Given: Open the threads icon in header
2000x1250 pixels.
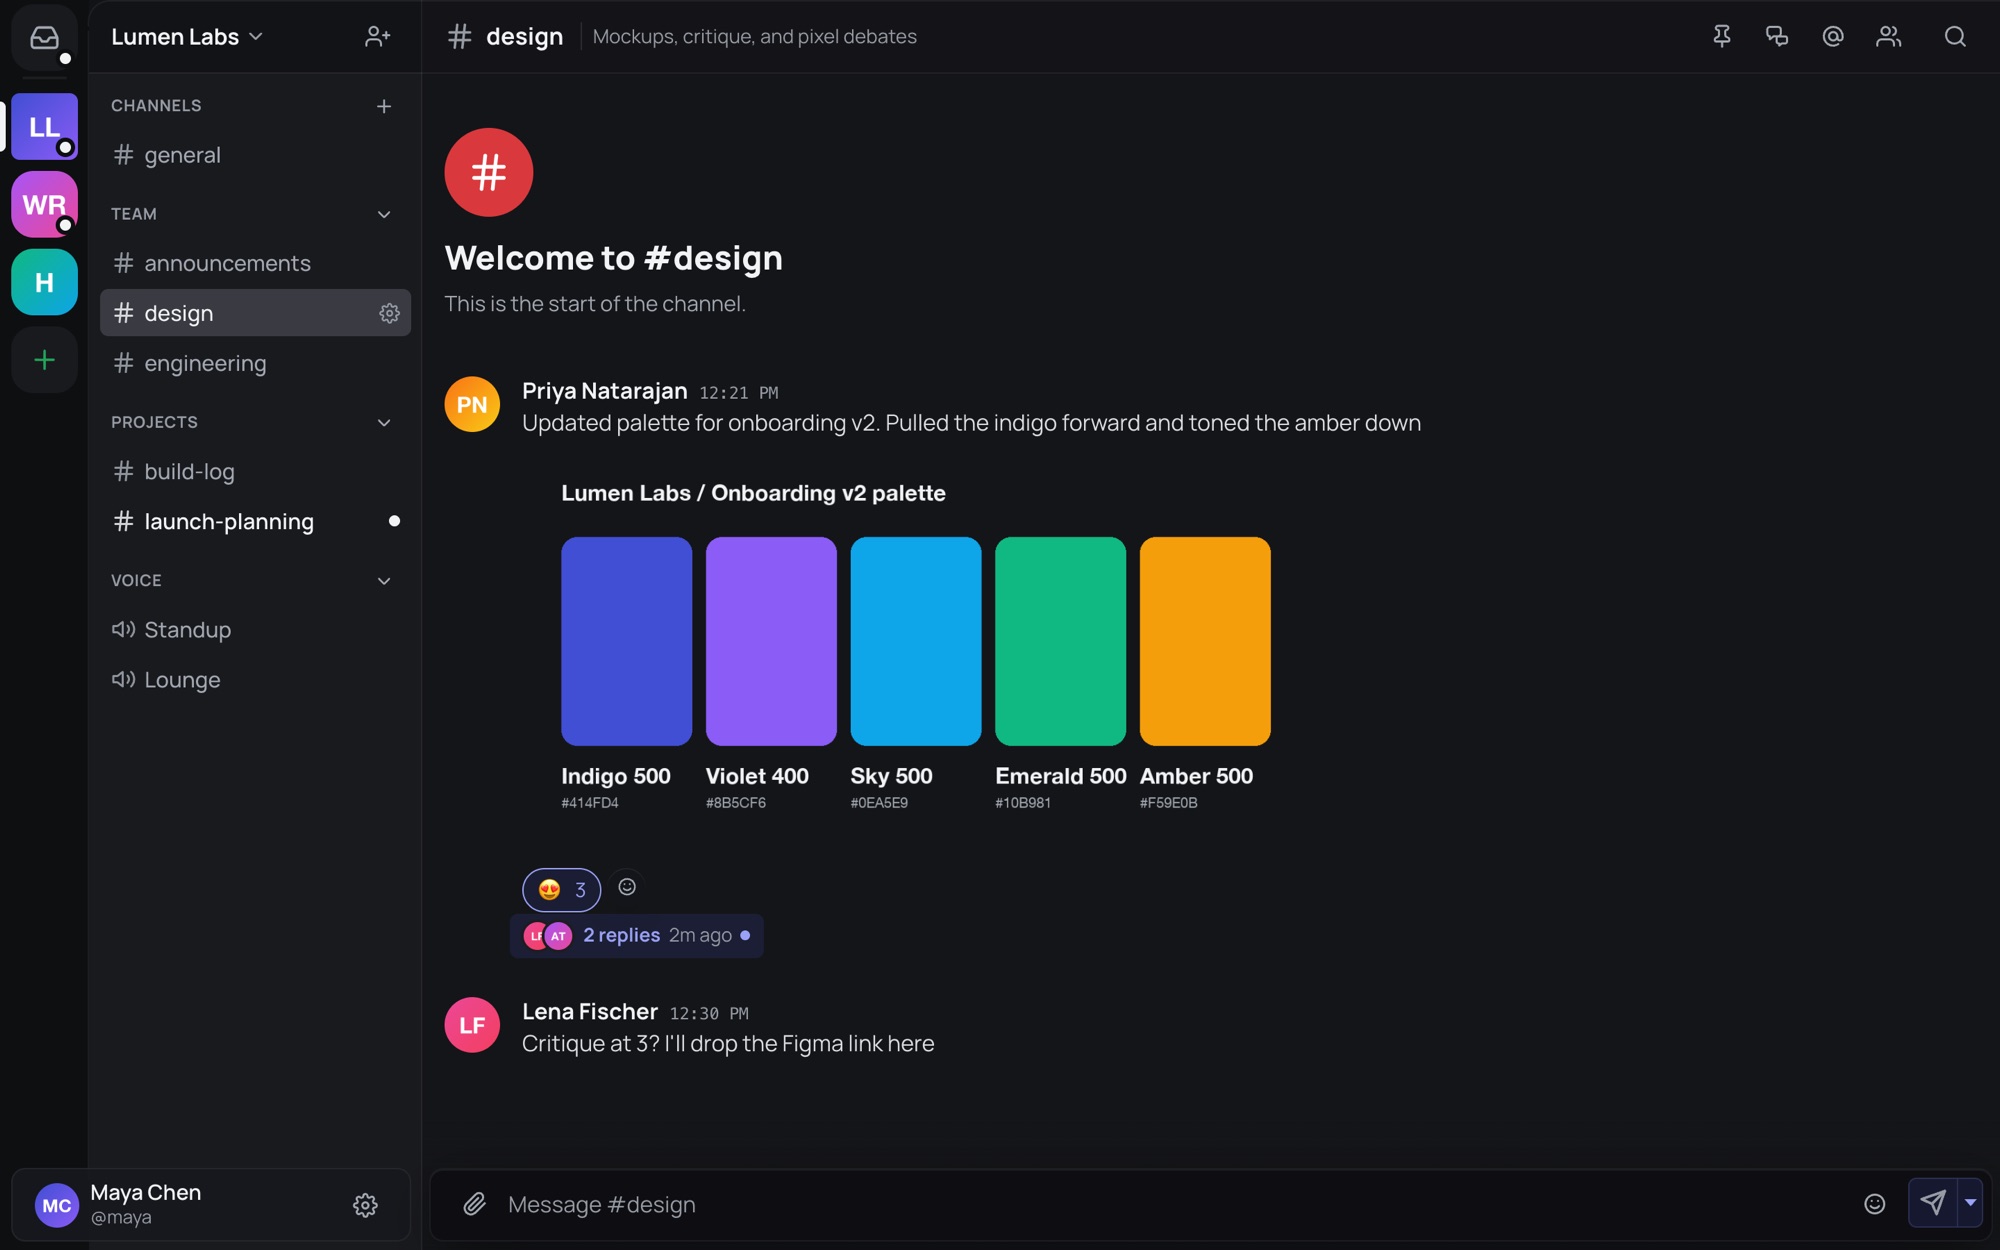Looking at the screenshot, I should pyautogui.click(x=1777, y=37).
